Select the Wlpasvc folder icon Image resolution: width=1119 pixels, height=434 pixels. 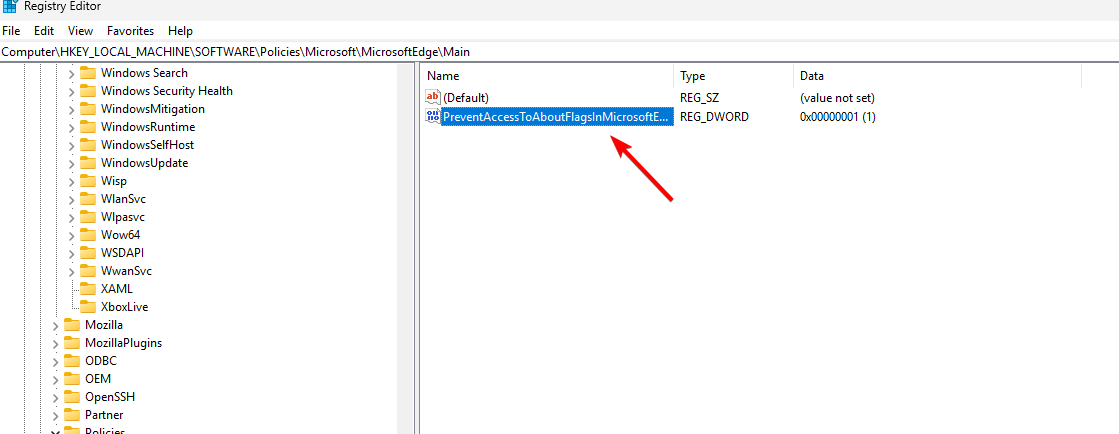(88, 217)
